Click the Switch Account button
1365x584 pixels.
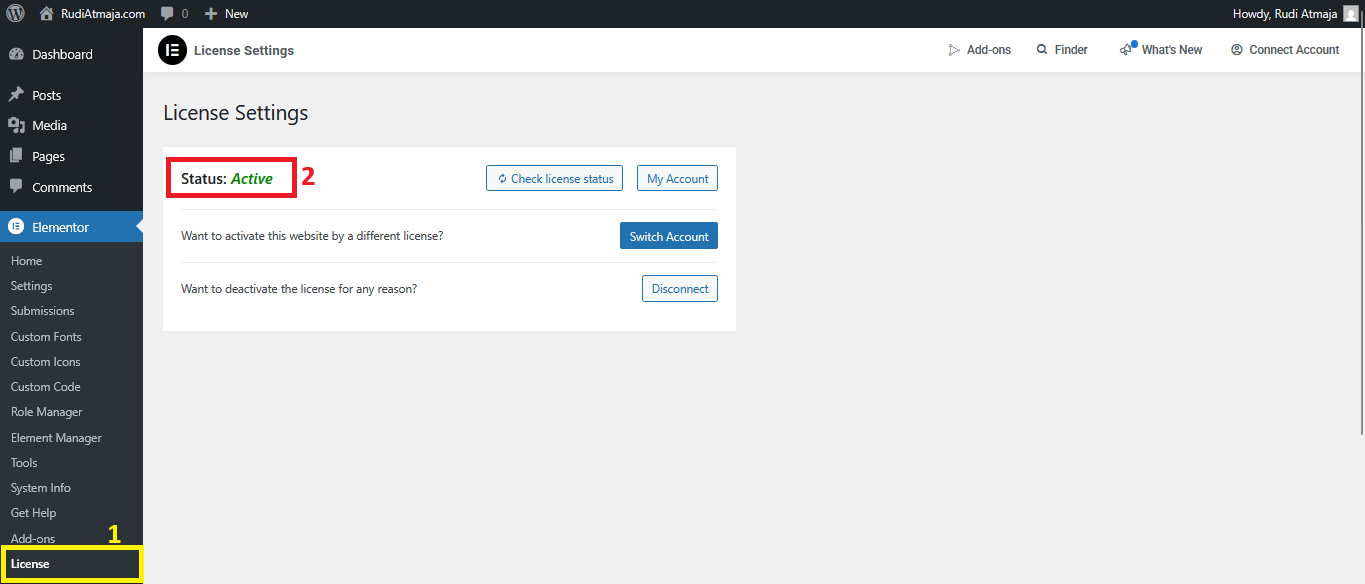click(x=669, y=237)
